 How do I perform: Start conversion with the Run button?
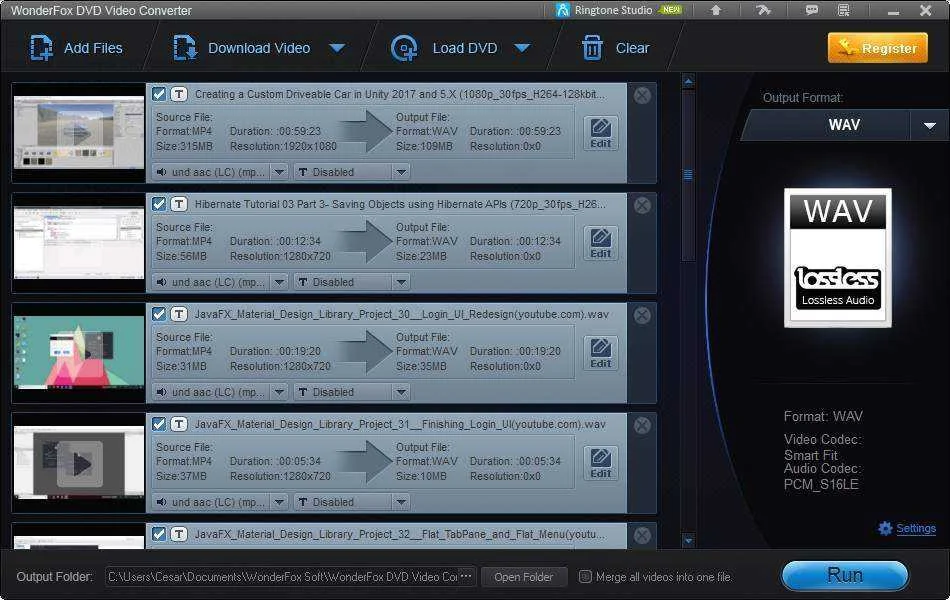845,575
